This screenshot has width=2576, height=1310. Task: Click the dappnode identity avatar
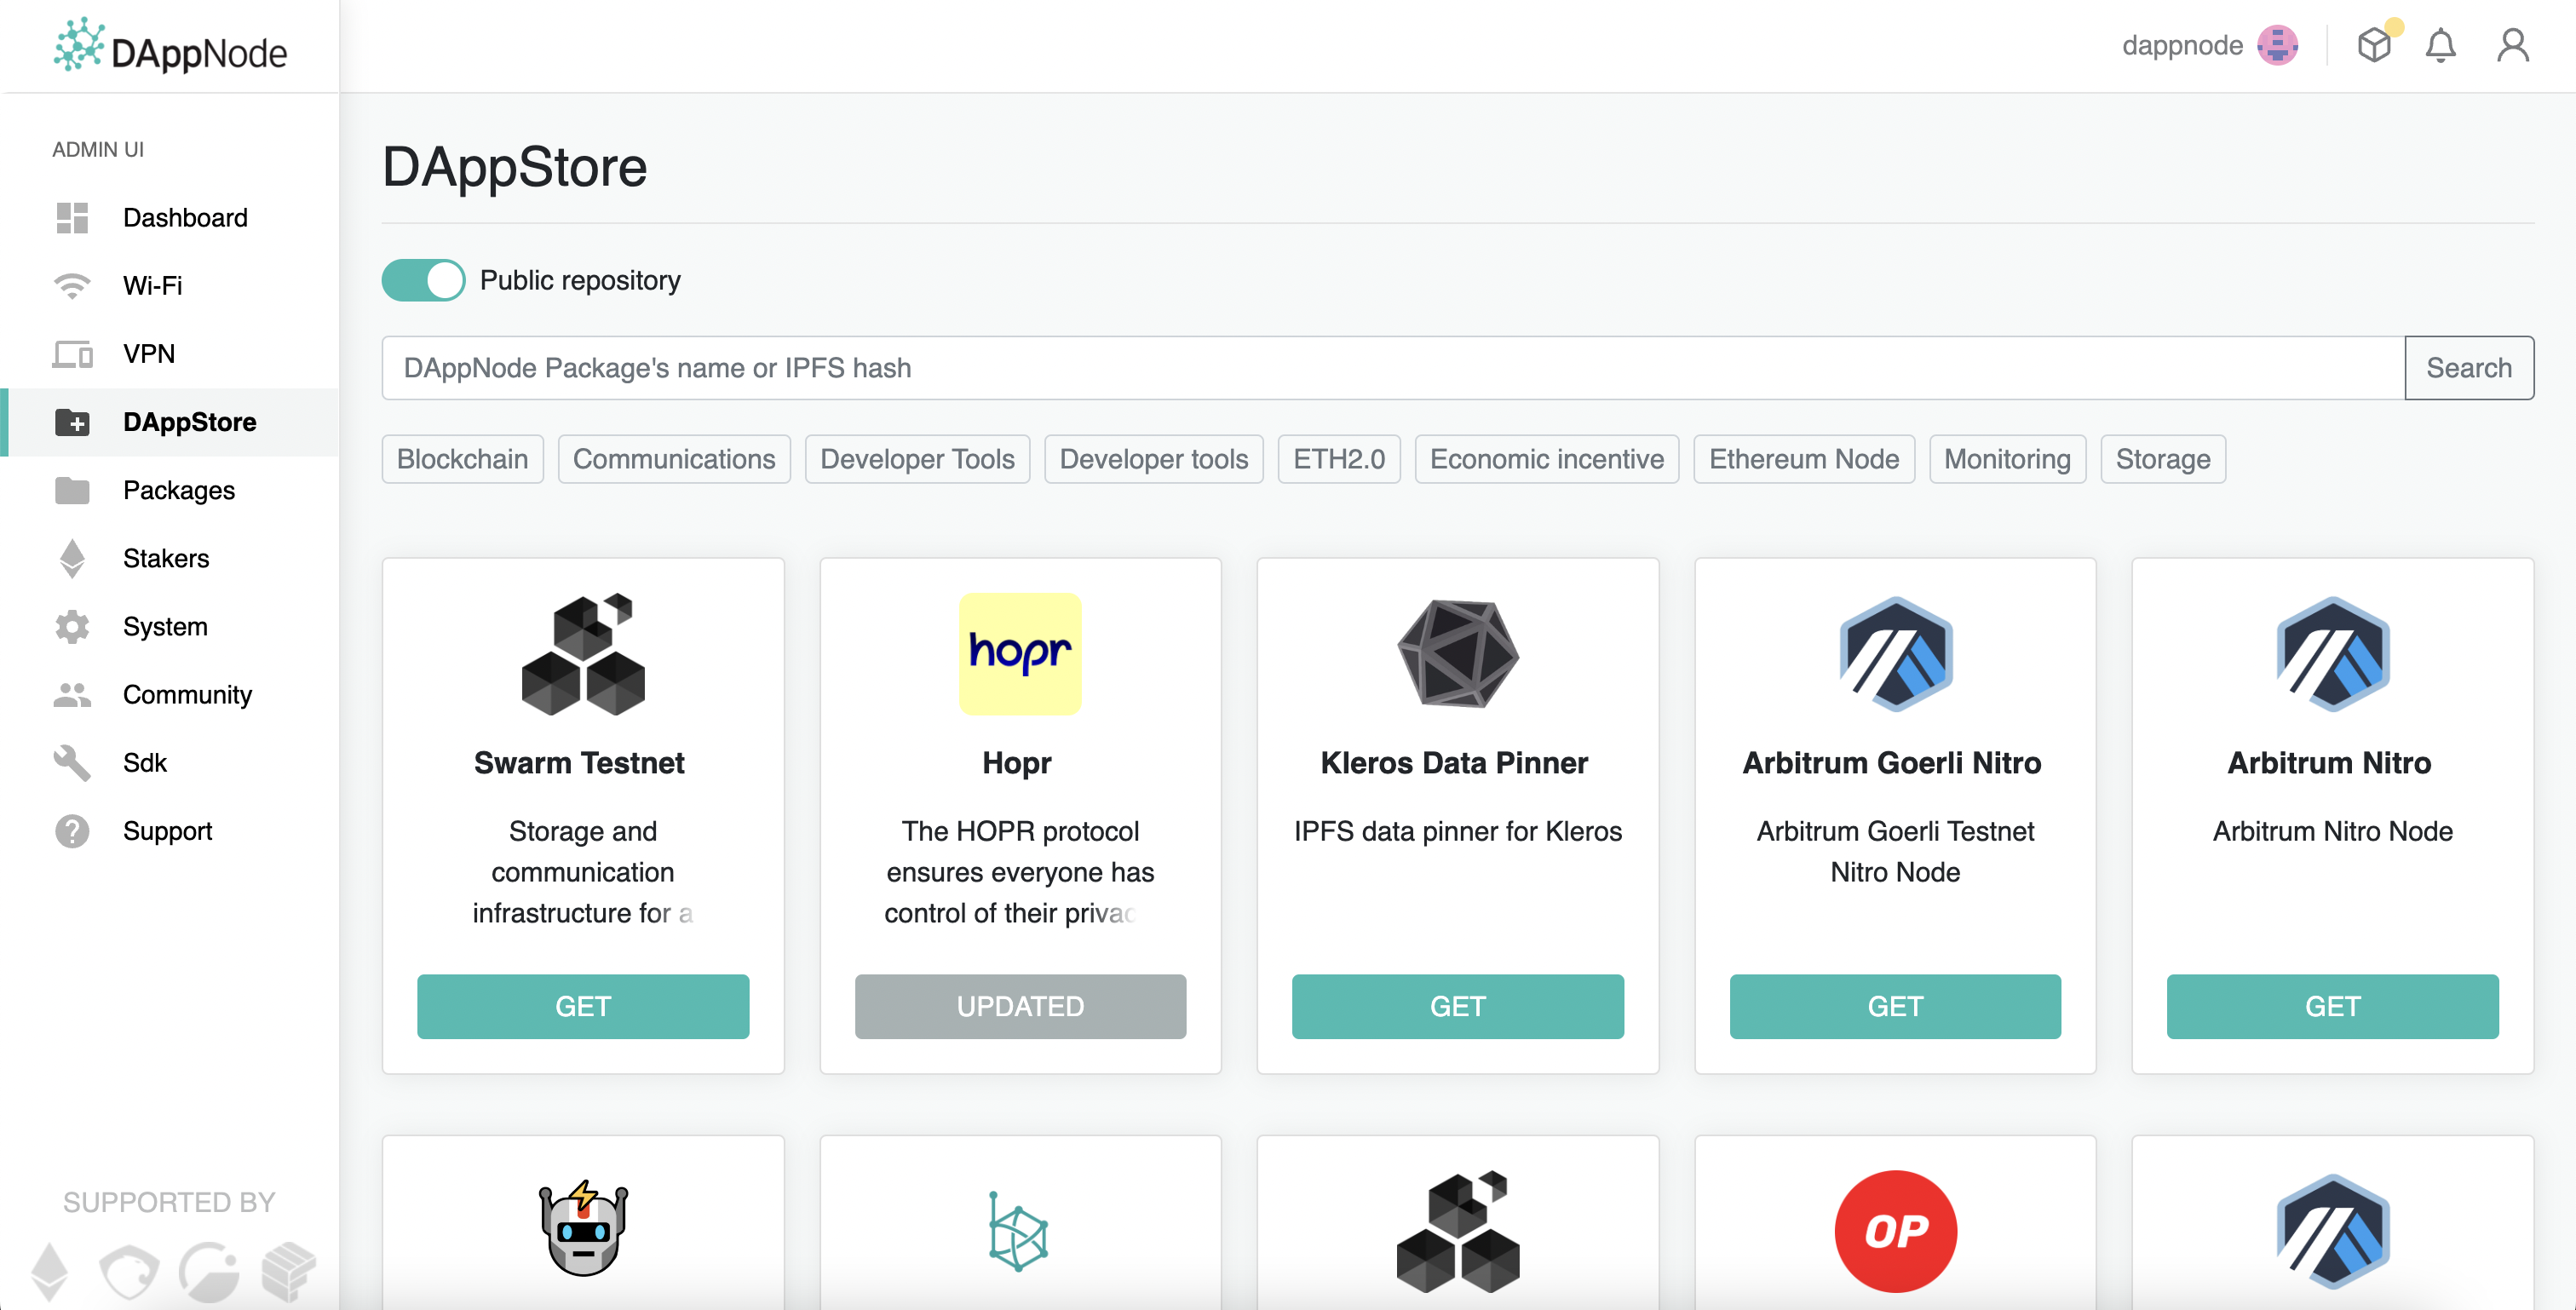click(2278, 45)
